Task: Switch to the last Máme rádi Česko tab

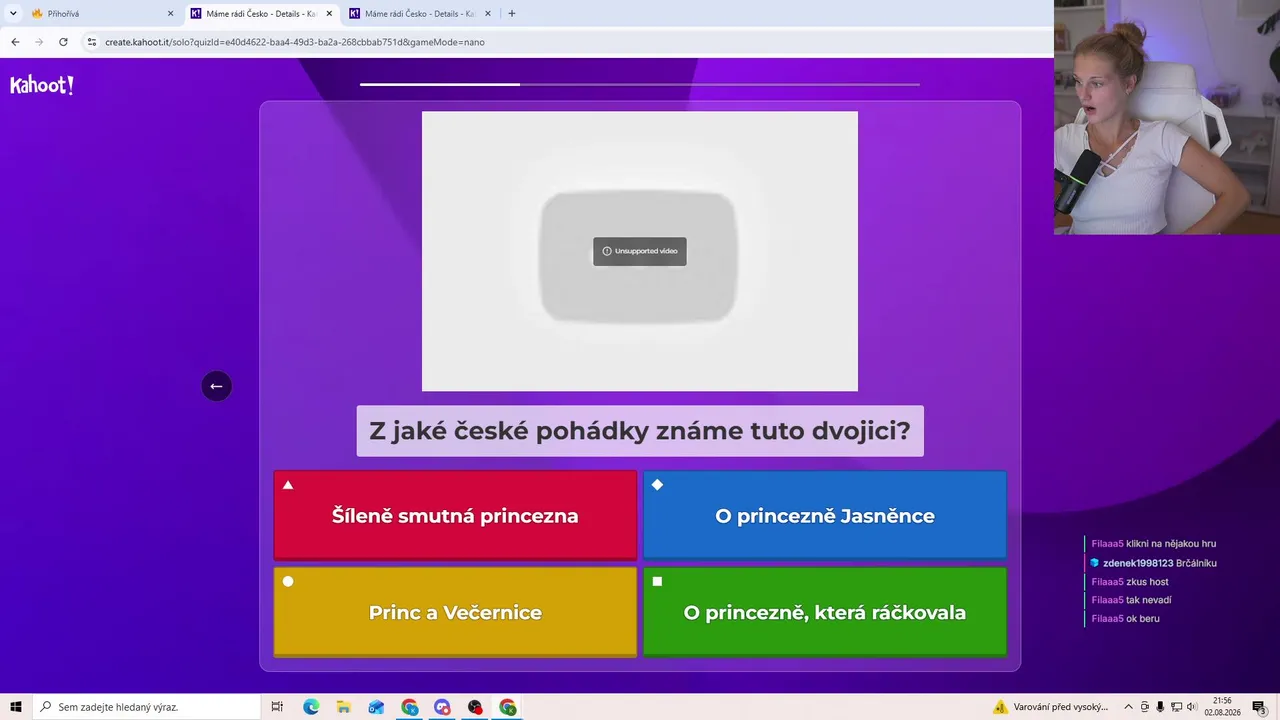Action: [x=419, y=14]
